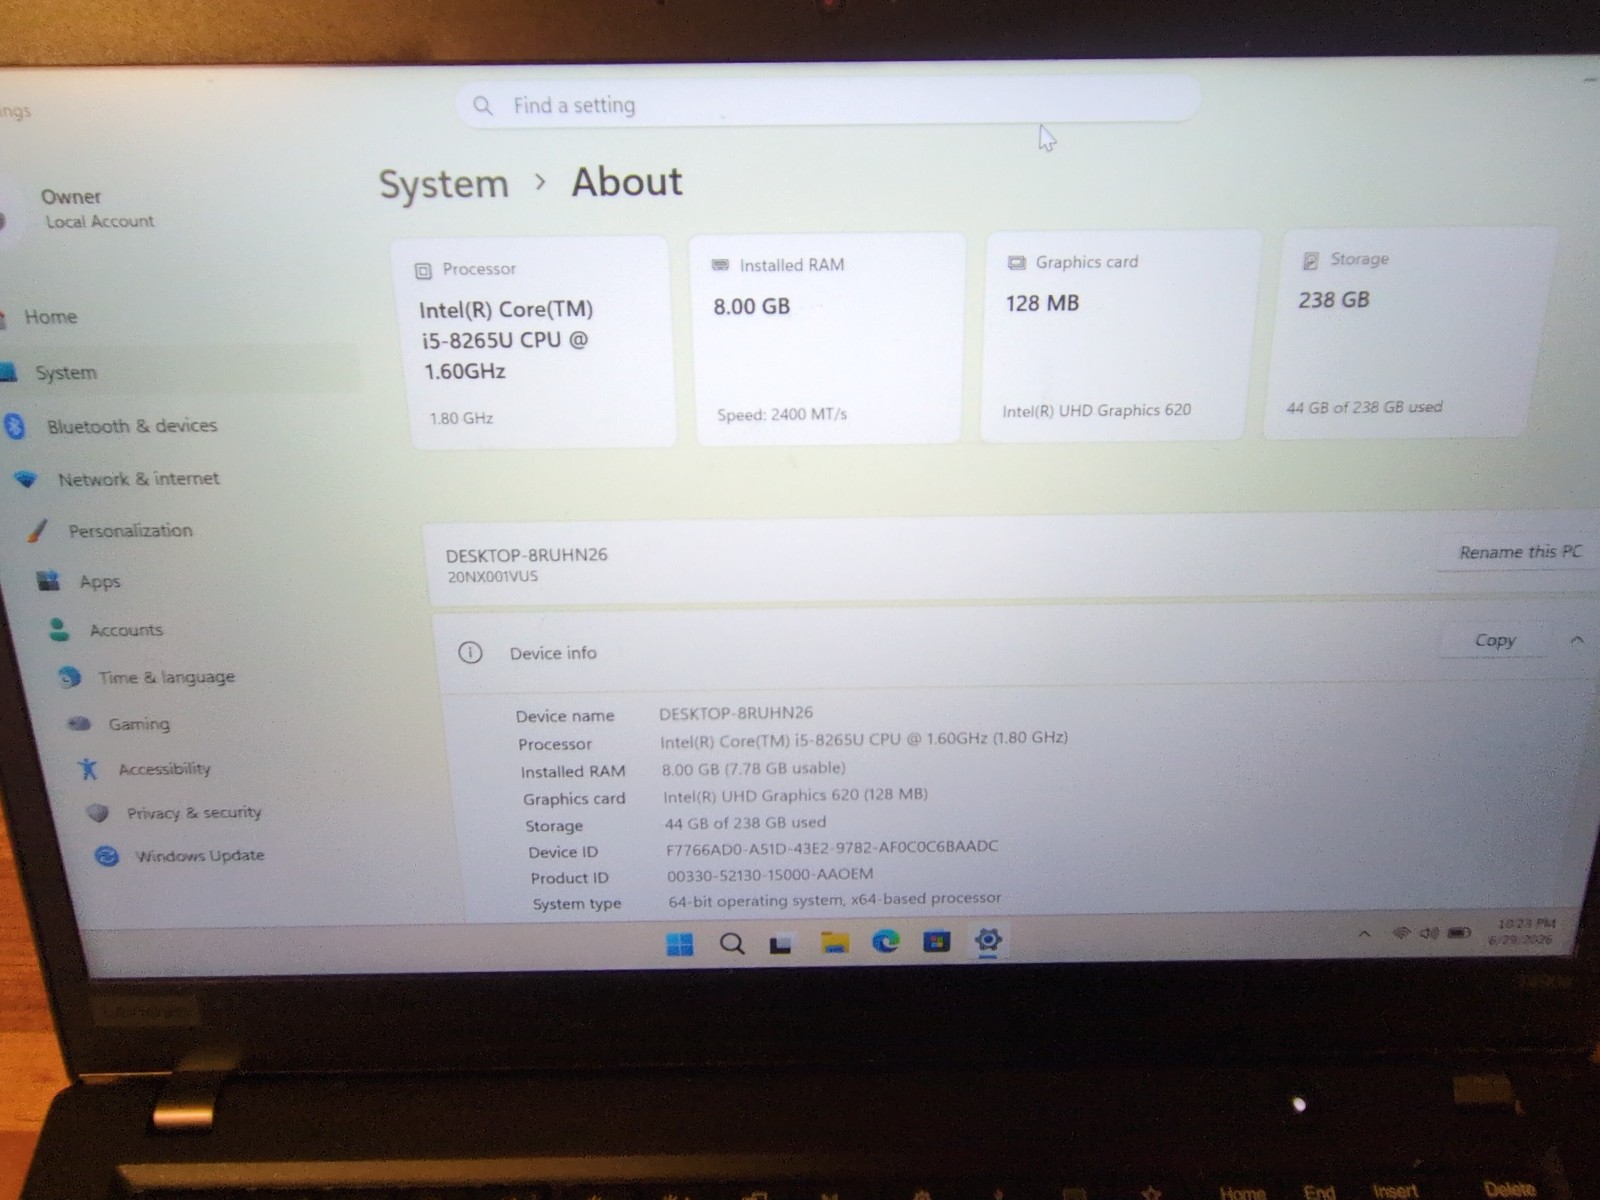Focus the Find a setting search box
Viewport: 1600px width, 1200px height.
(x=828, y=102)
